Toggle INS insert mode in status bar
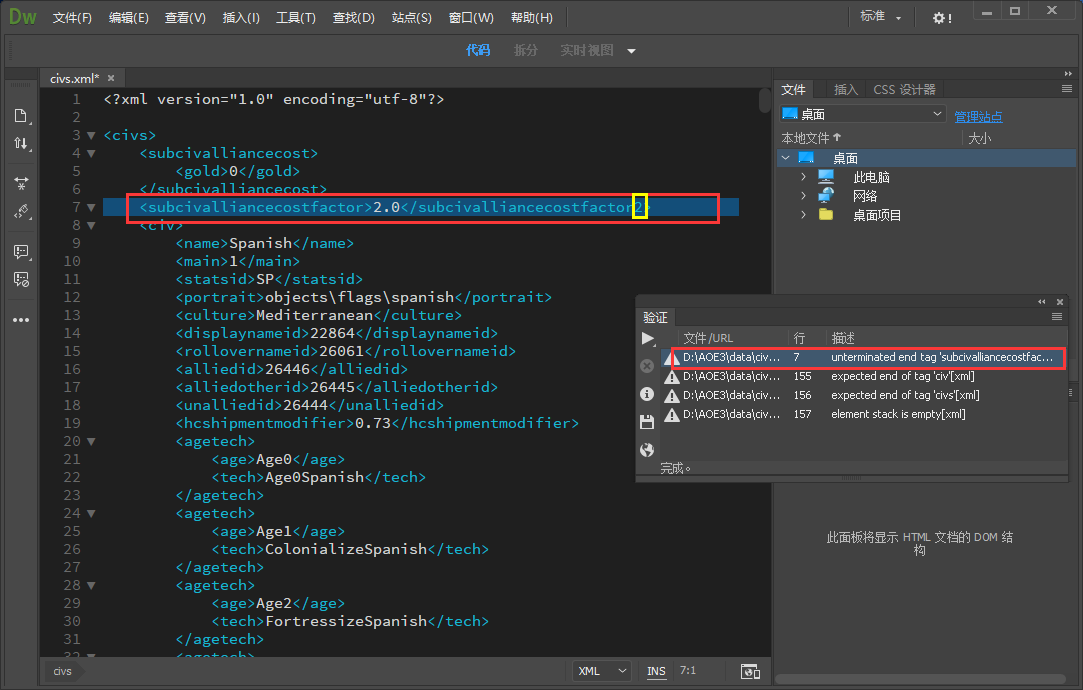Viewport: 1083px width, 690px height. [656, 671]
